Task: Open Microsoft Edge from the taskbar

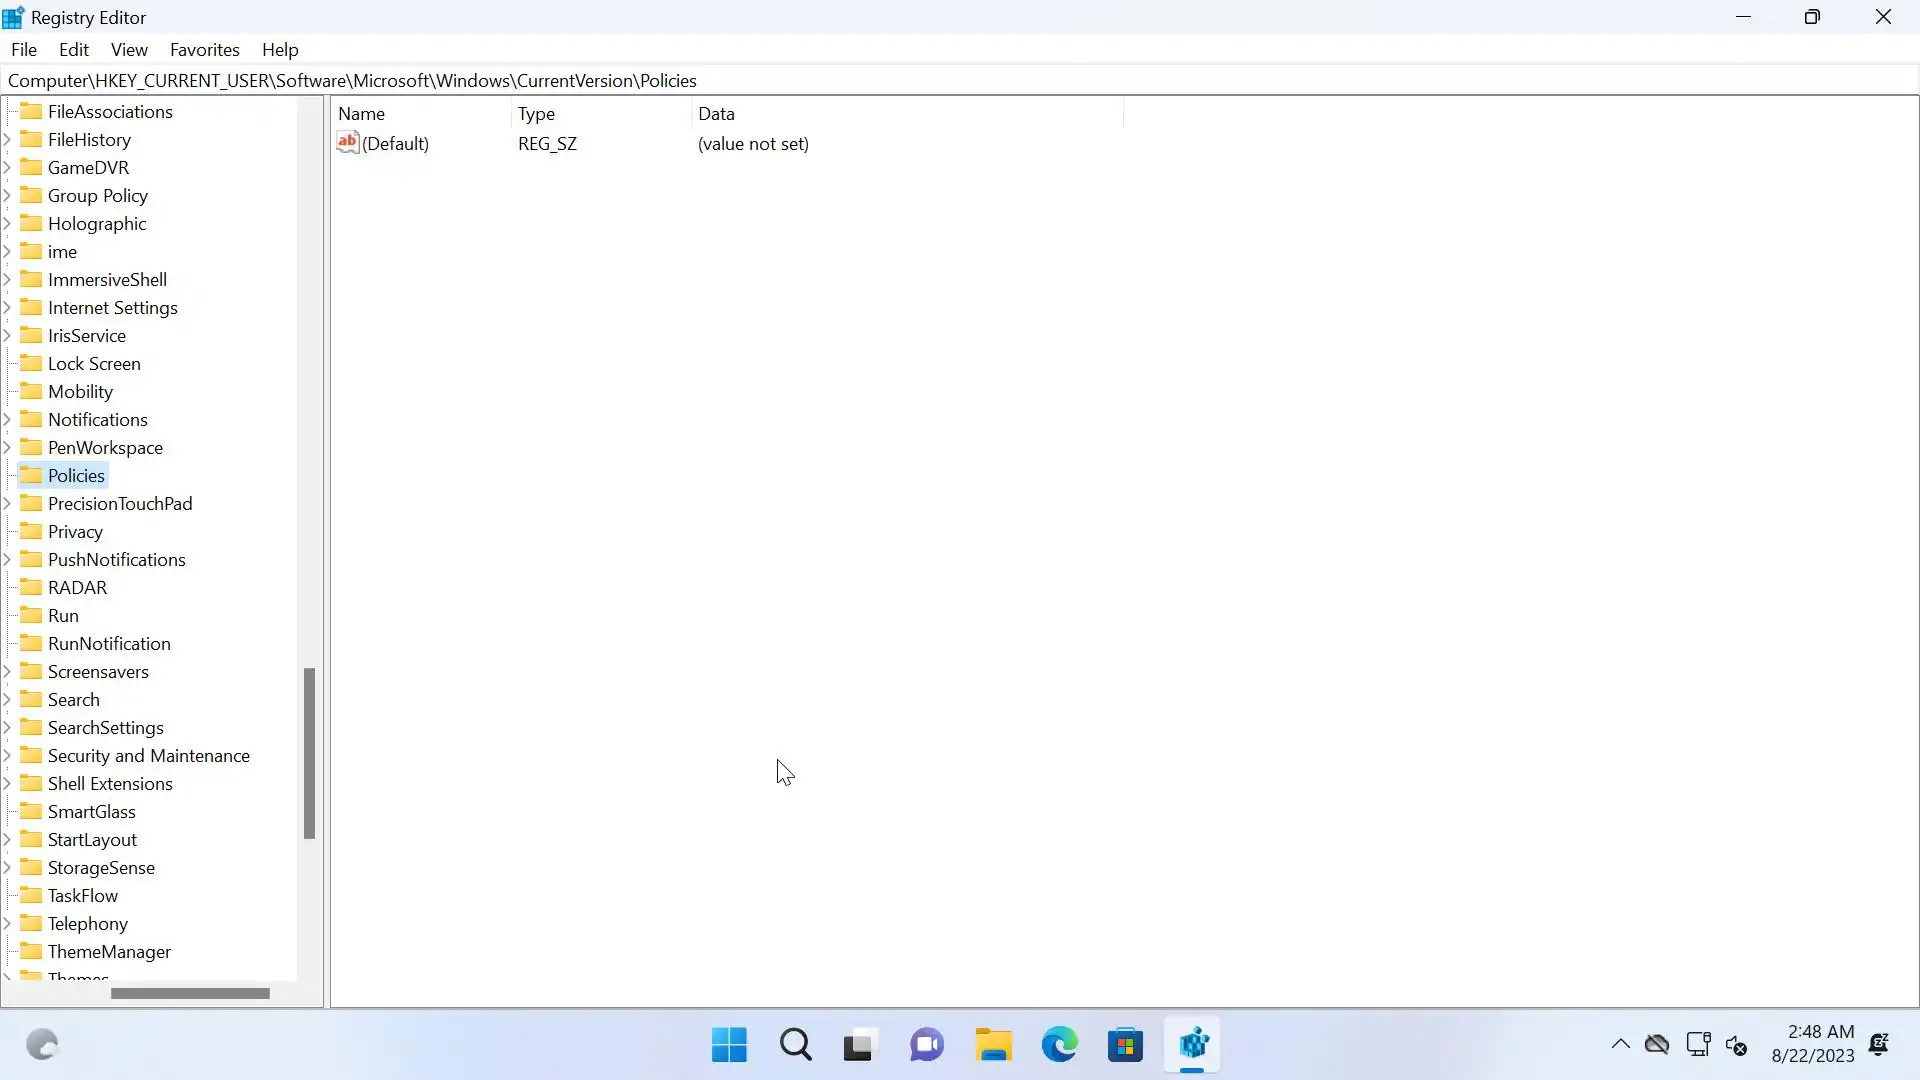Action: (x=1060, y=1045)
